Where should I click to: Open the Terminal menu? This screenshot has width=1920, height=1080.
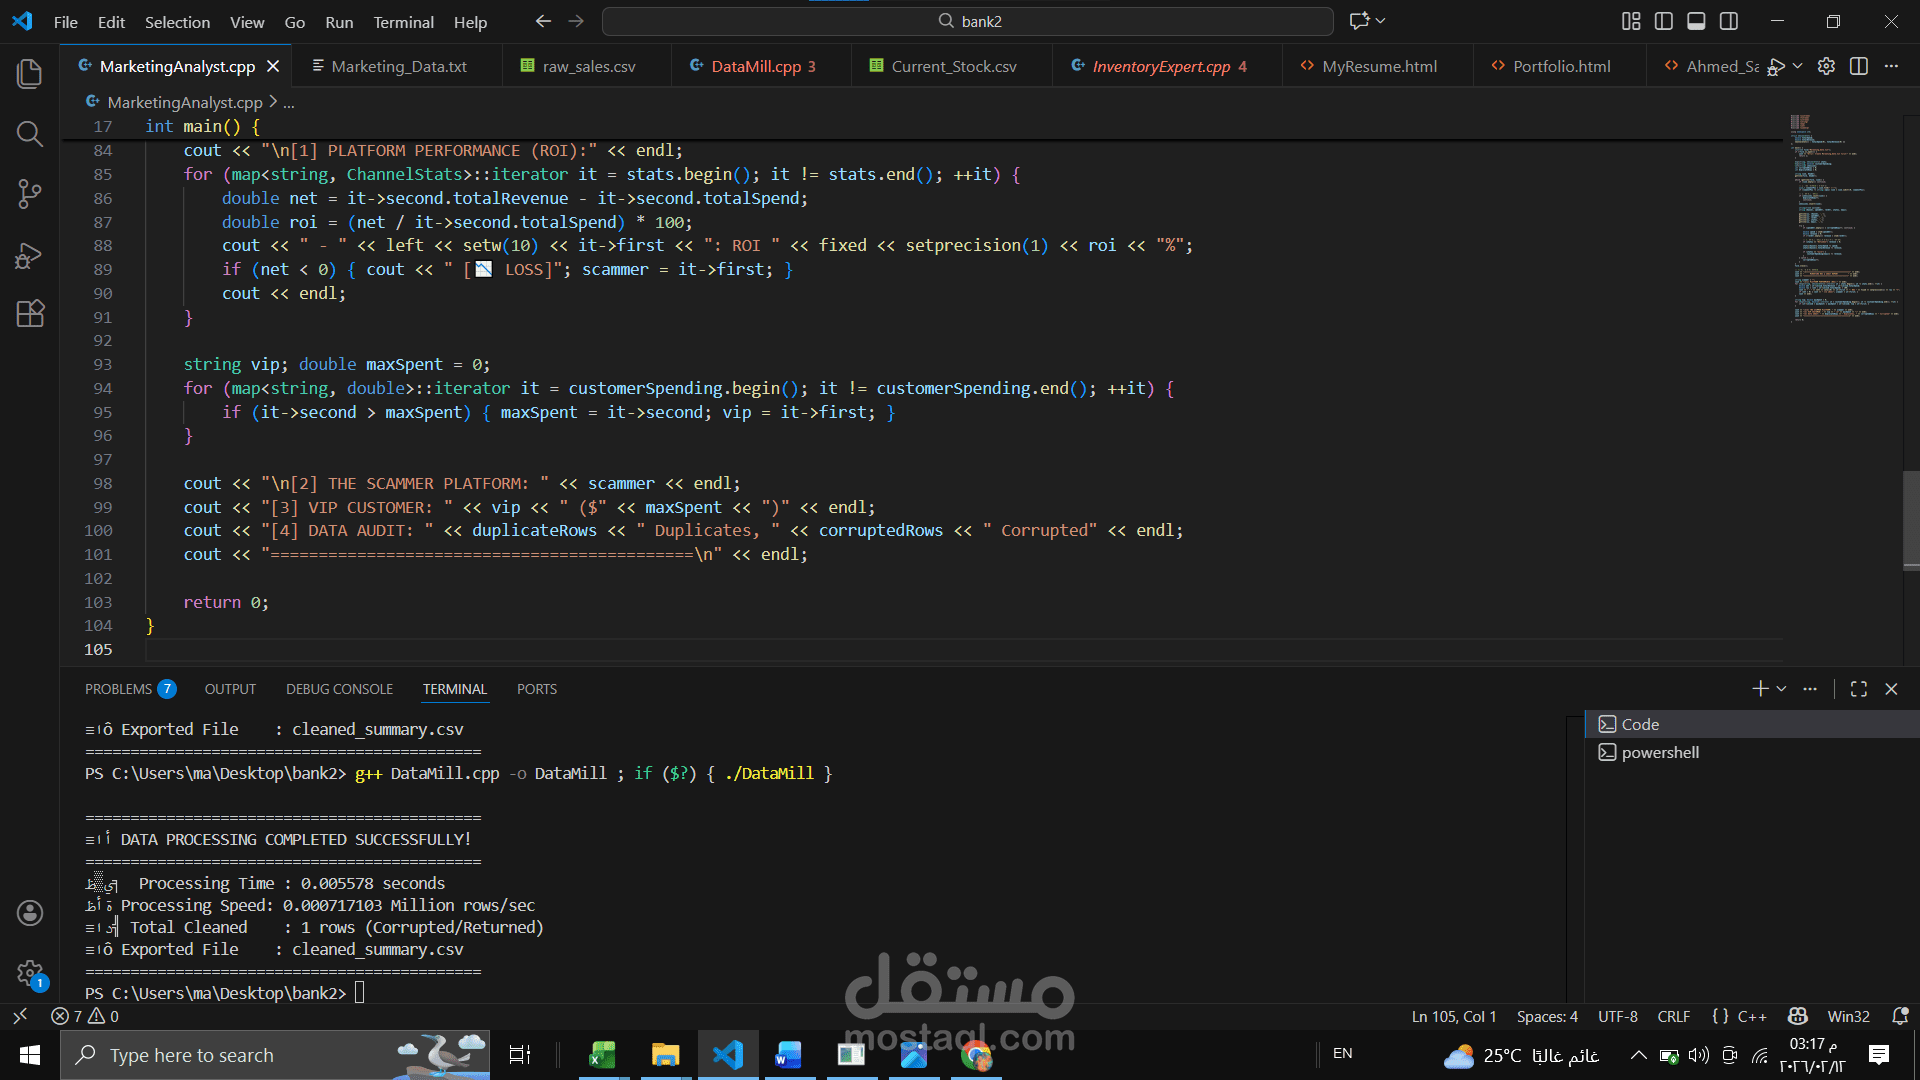click(x=403, y=22)
